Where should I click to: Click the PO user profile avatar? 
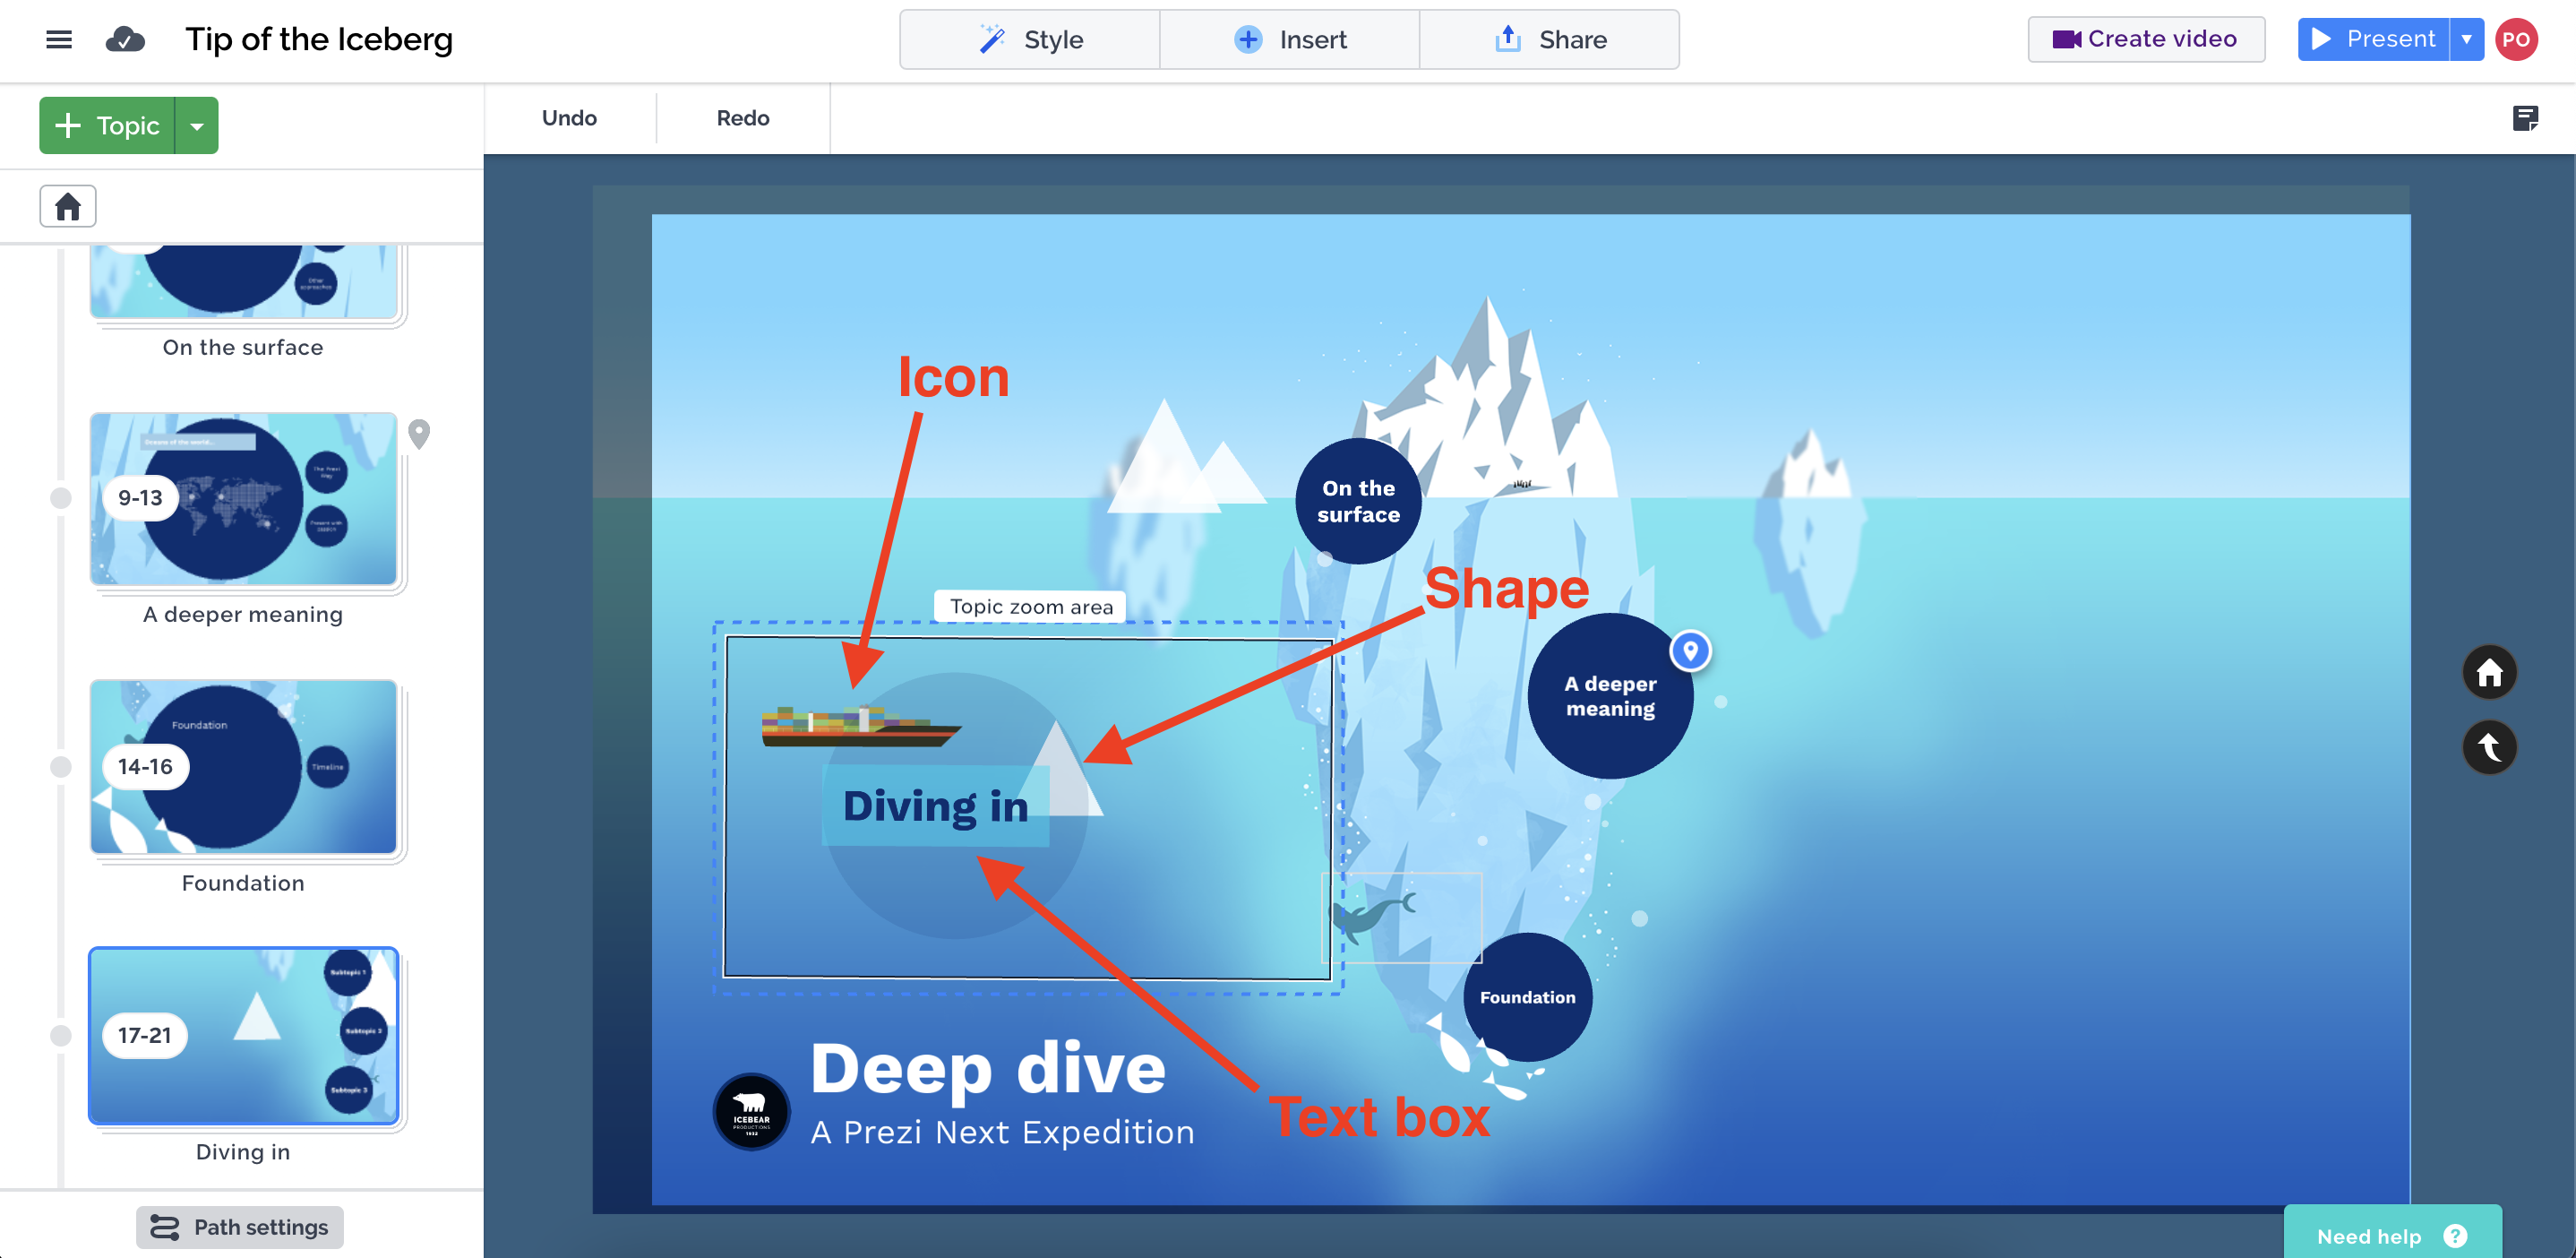point(2516,39)
